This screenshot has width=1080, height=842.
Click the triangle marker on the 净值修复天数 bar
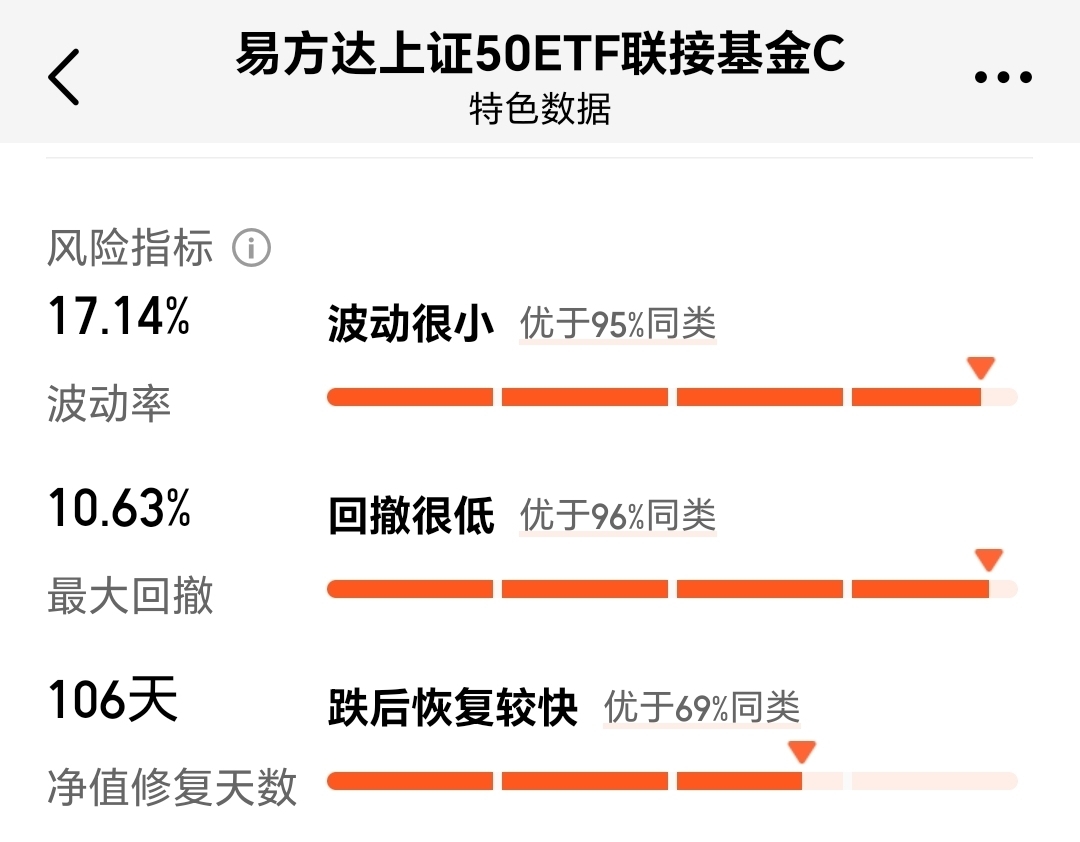pos(802,751)
